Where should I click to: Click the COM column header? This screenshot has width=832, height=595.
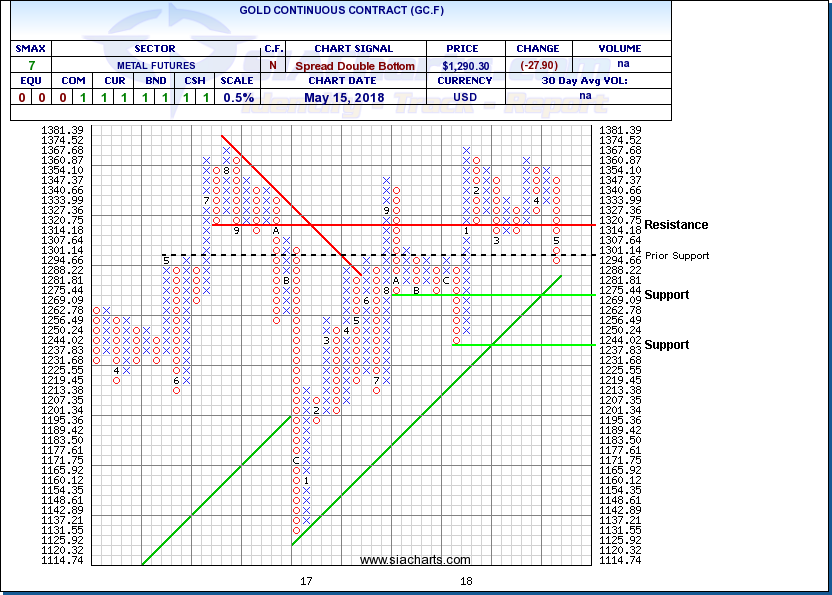pyautogui.click(x=72, y=80)
